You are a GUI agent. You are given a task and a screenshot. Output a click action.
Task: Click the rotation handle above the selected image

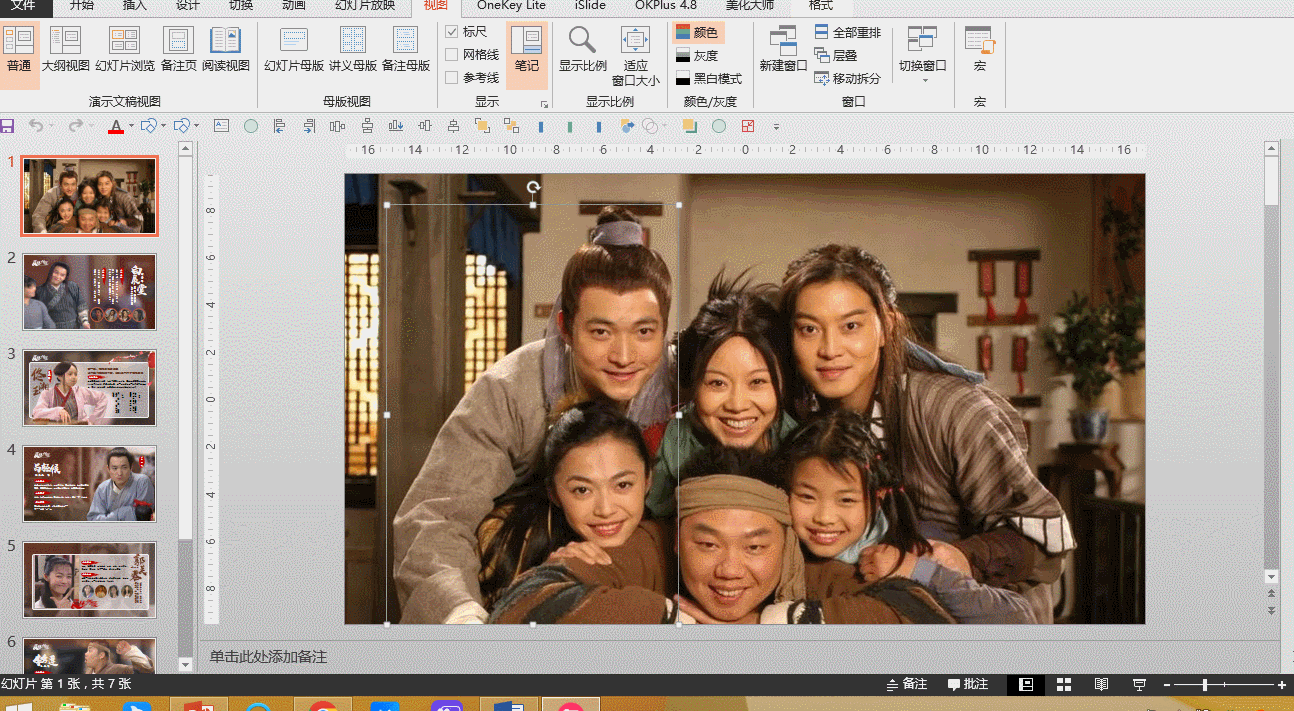pos(533,187)
